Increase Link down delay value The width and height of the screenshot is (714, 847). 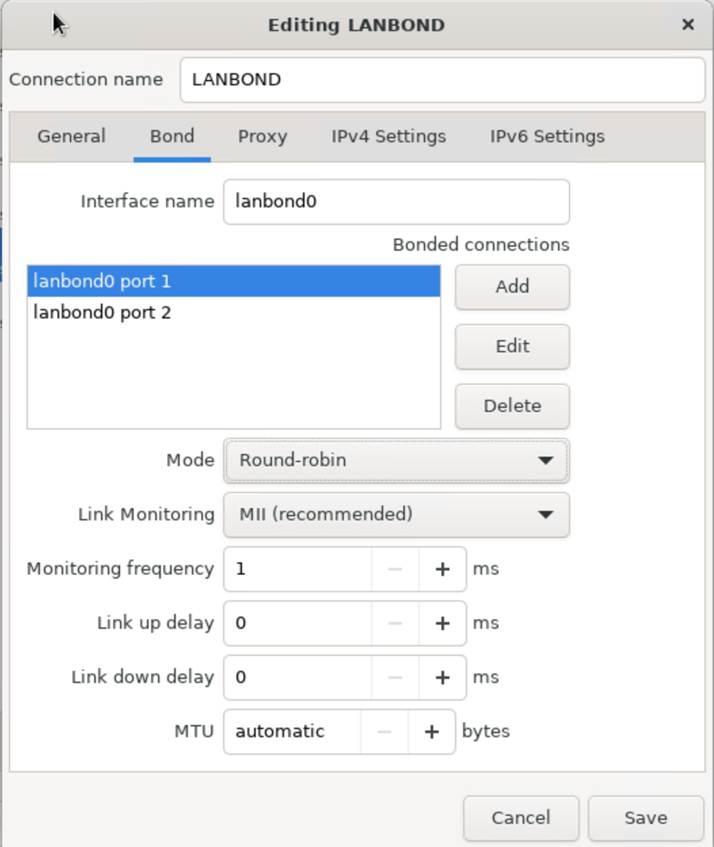pyautogui.click(x=442, y=677)
